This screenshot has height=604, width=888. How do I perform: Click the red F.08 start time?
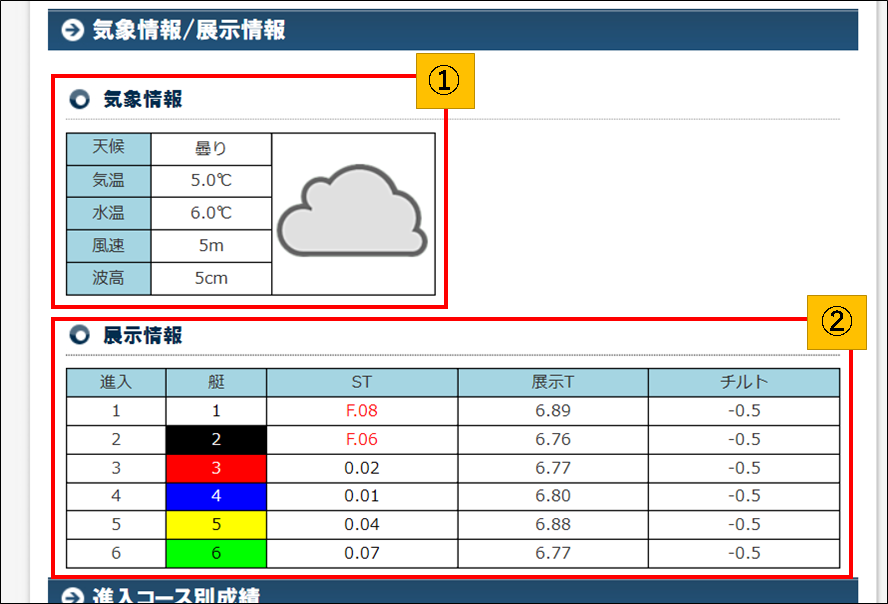(x=361, y=411)
